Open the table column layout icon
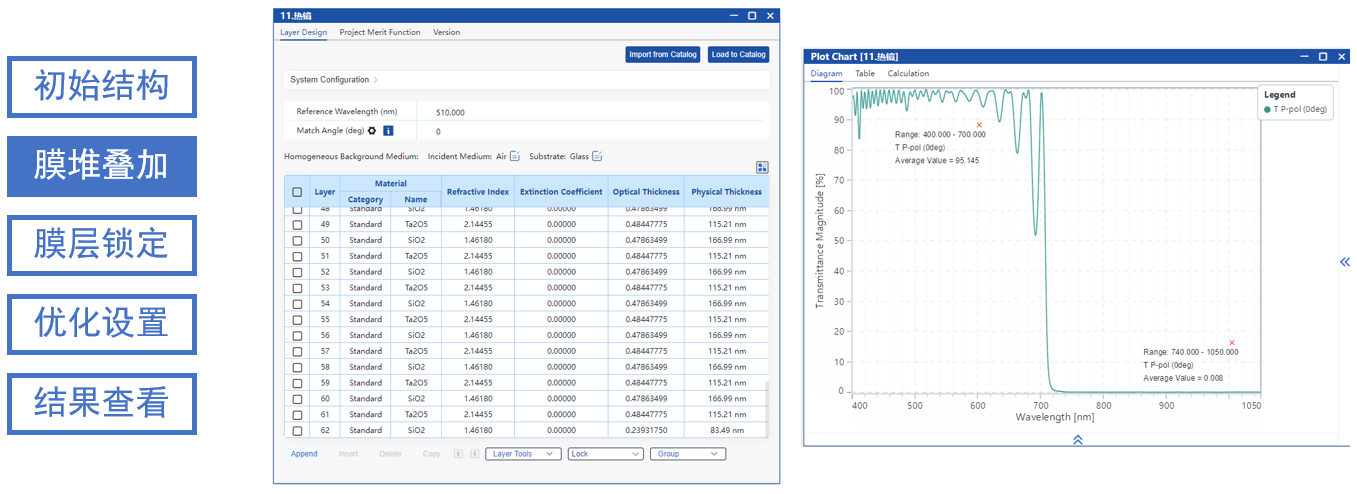 click(x=762, y=168)
